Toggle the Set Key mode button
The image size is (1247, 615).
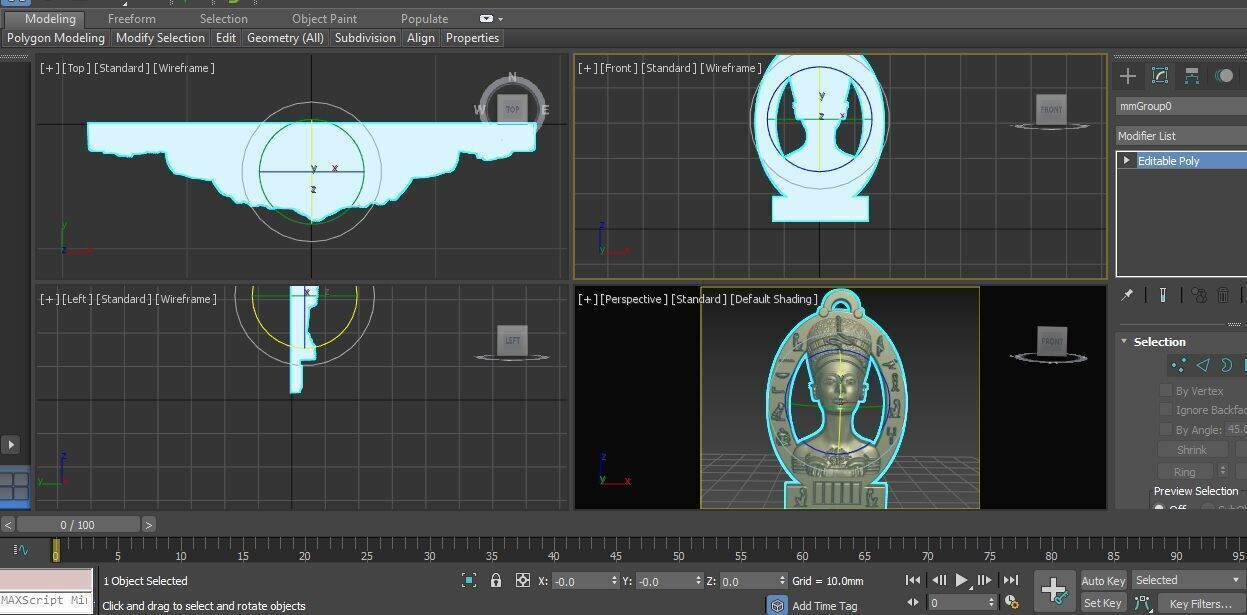(x=1103, y=603)
